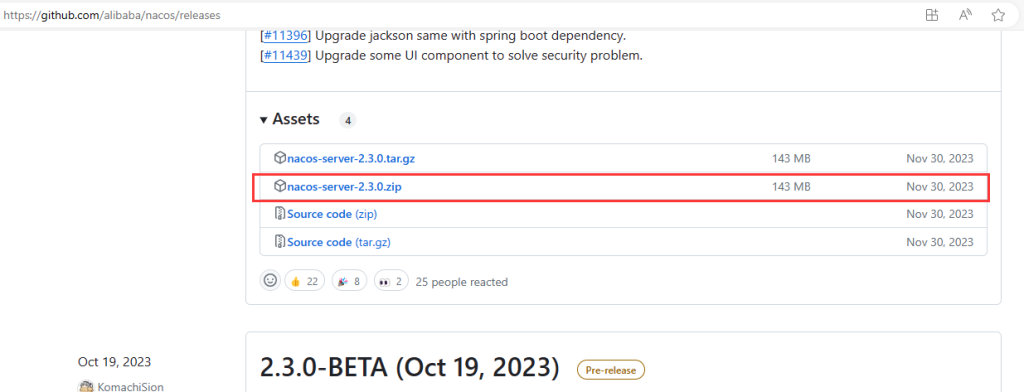Toggle the party popper reaction with 8 votes
1024x392 pixels.
click(x=349, y=282)
